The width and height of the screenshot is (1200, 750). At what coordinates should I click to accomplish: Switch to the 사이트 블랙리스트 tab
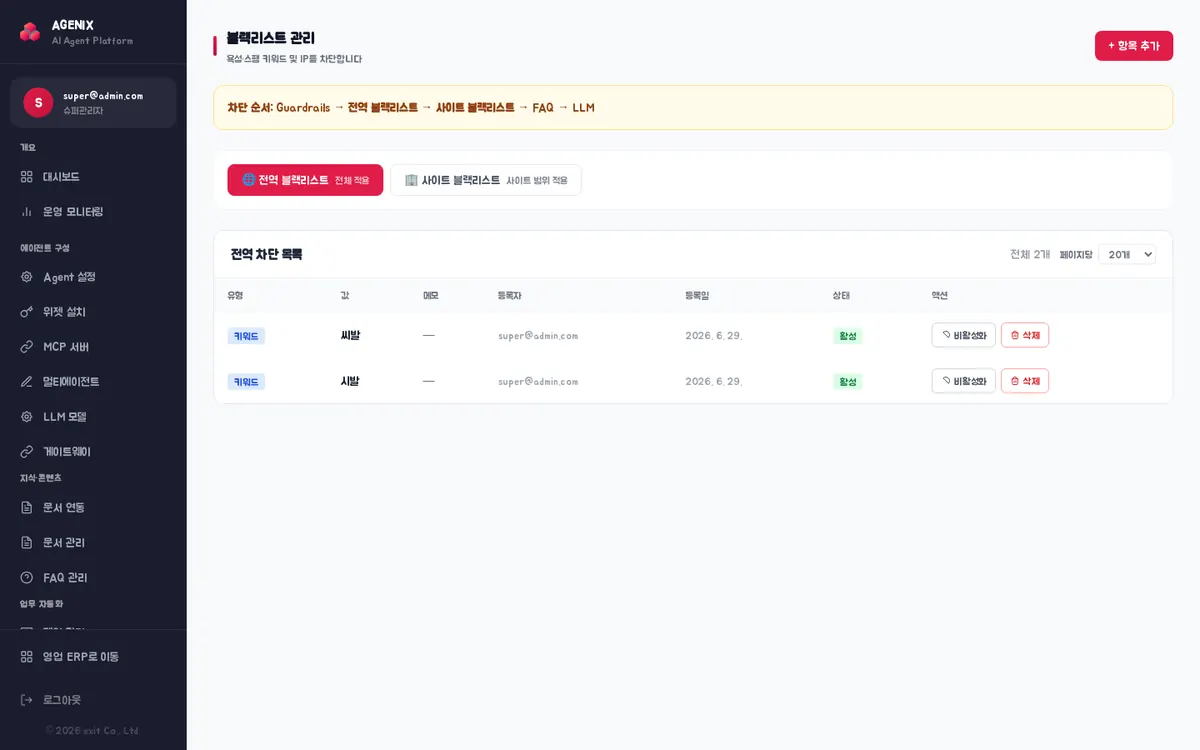486,180
